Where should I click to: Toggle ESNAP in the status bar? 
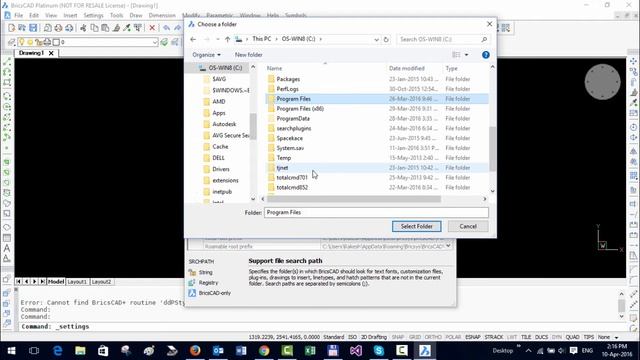[473, 337]
